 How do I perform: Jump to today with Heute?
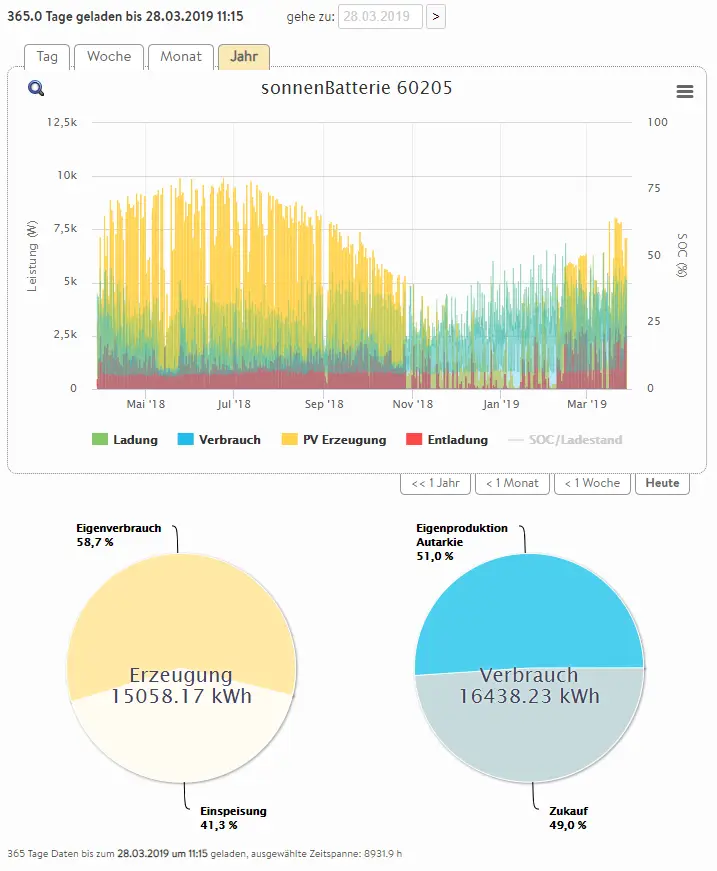[662, 483]
